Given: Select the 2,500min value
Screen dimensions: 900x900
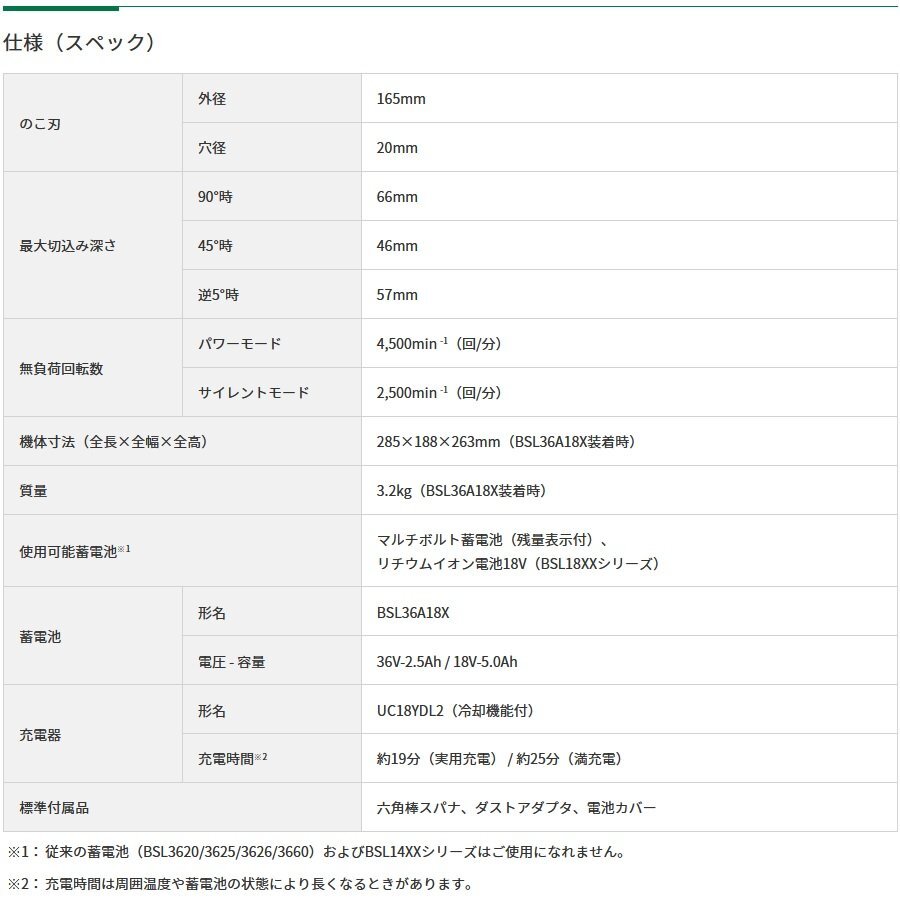Looking at the screenshot, I should [440, 393].
